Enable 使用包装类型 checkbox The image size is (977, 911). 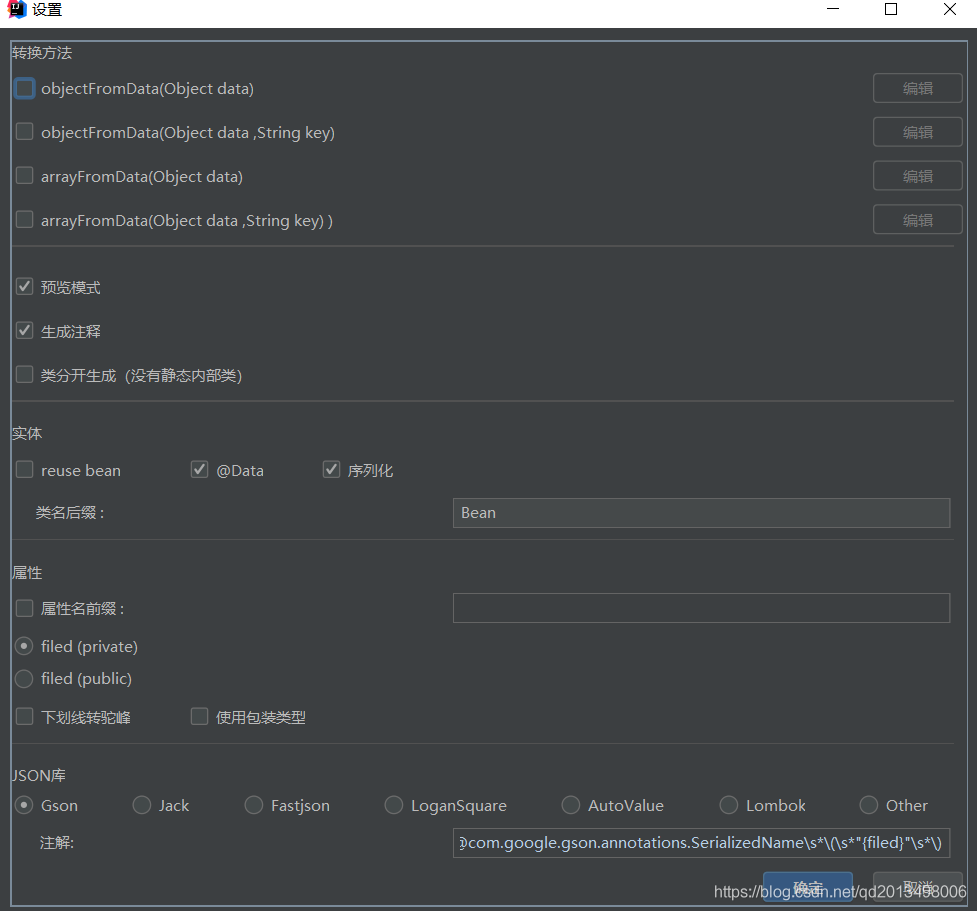coord(199,717)
